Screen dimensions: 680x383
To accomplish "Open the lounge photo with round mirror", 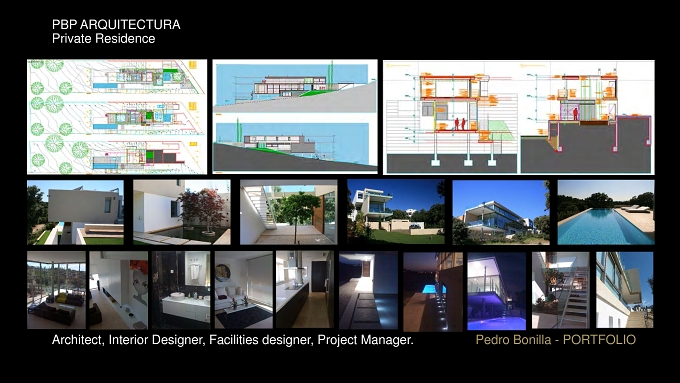I will click(244, 290).
